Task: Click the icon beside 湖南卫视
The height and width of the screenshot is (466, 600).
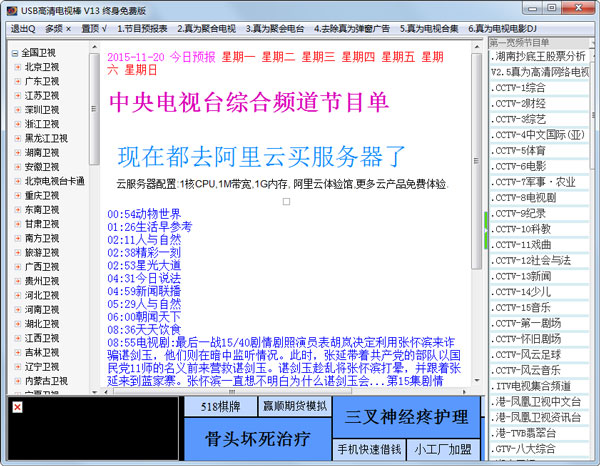Action: 18,153
